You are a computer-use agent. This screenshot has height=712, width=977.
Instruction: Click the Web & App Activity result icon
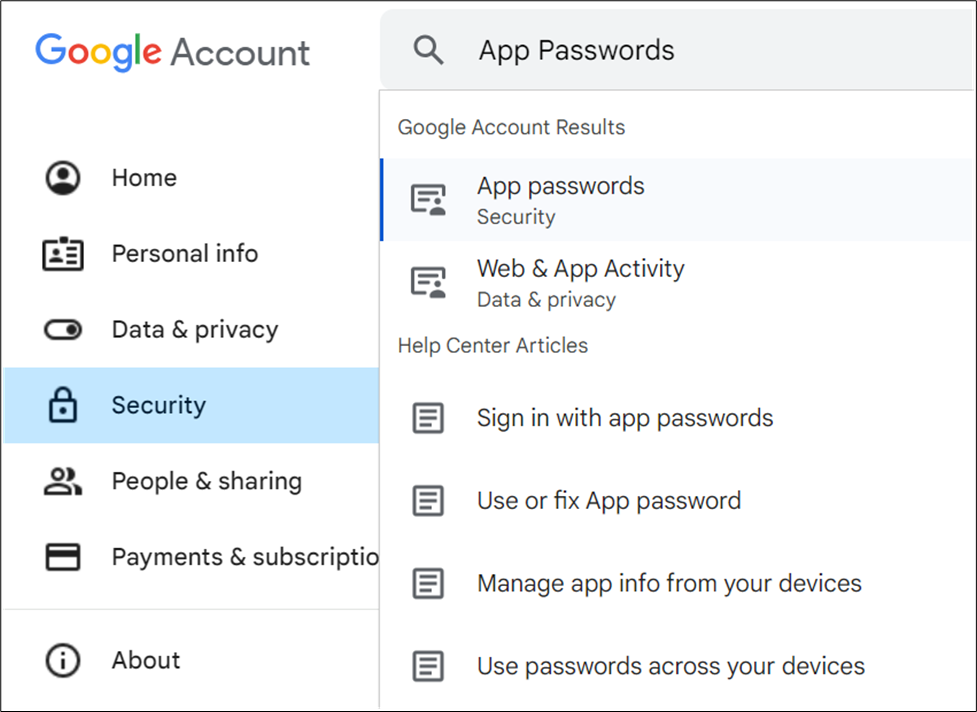(x=429, y=283)
